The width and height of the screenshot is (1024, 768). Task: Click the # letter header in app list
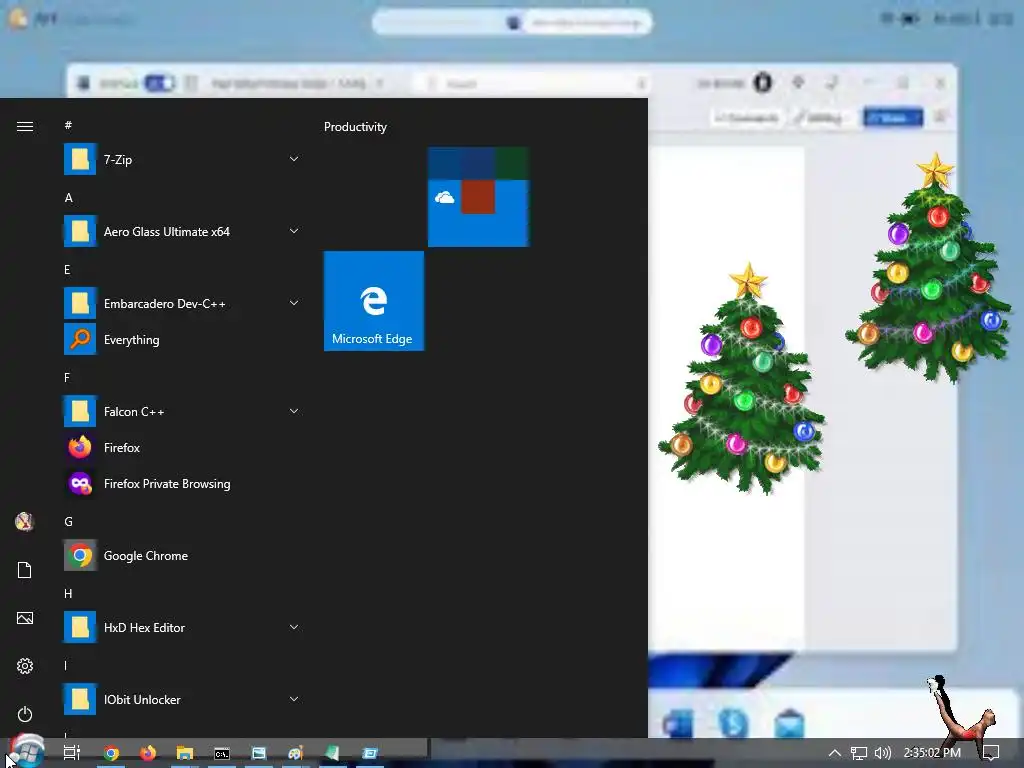68,125
